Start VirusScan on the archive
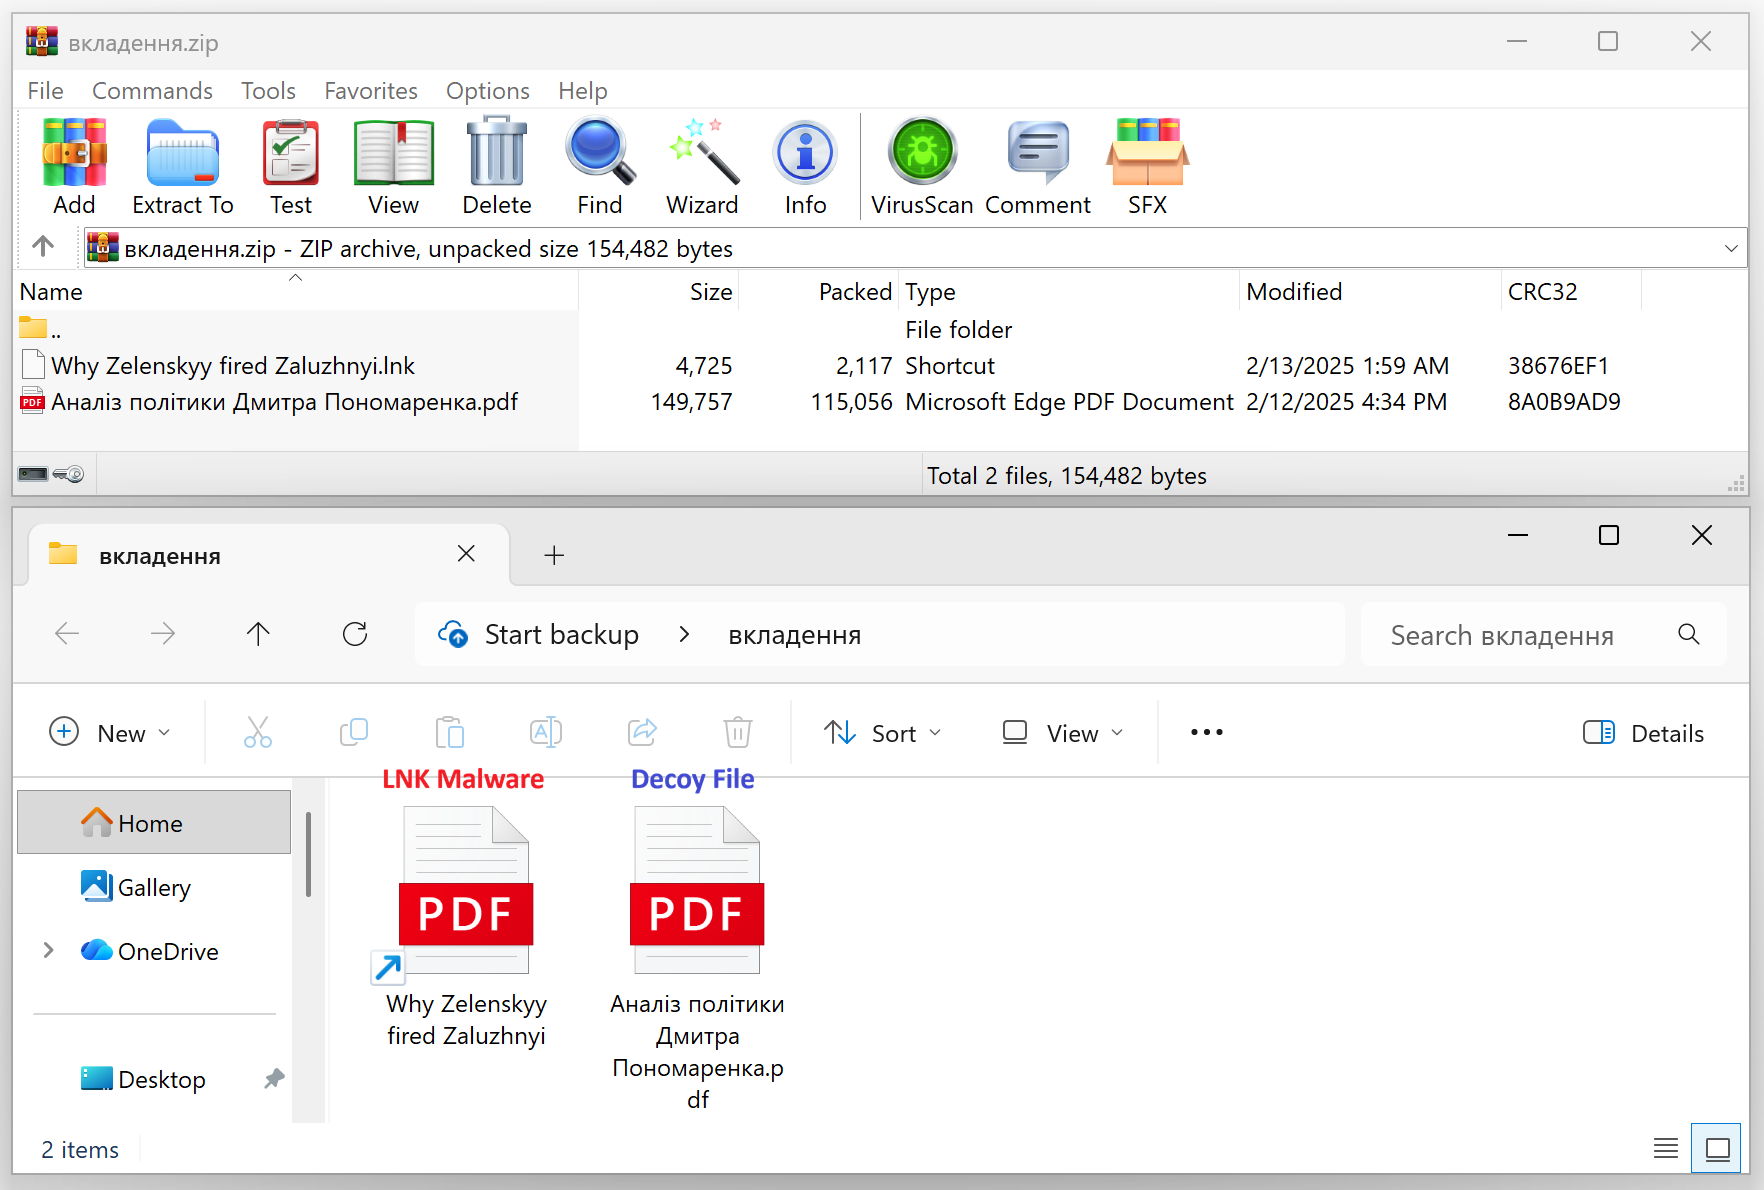 (x=922, y=166)
